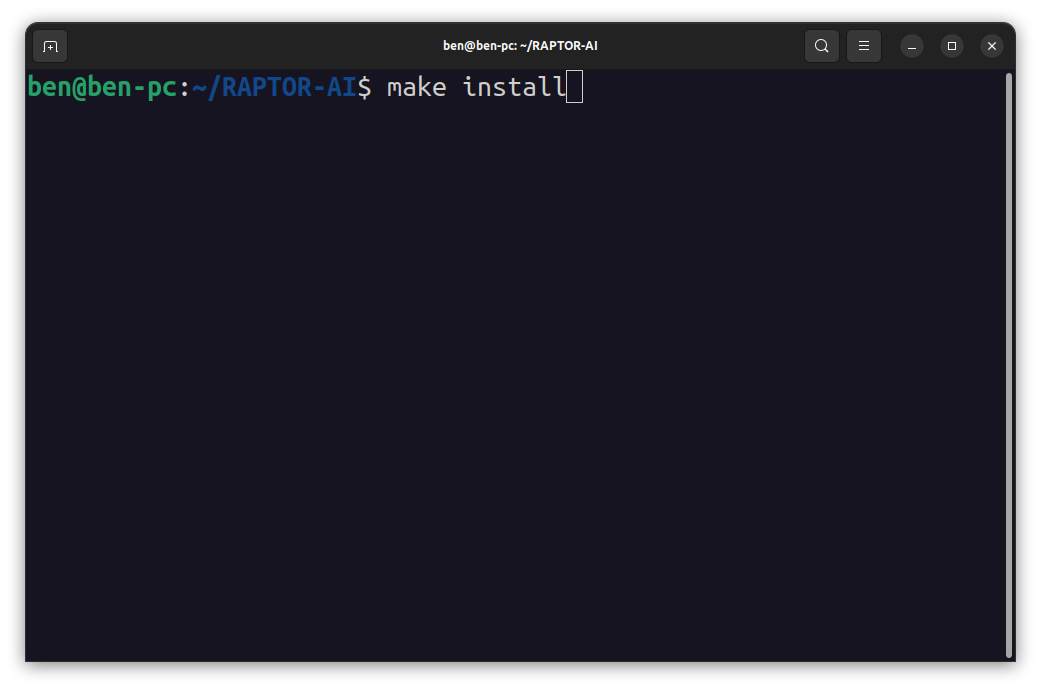Image resolution: width=1041 pixels, height=690 pixels.
Task: Close the terminal window
Action: 991,46
